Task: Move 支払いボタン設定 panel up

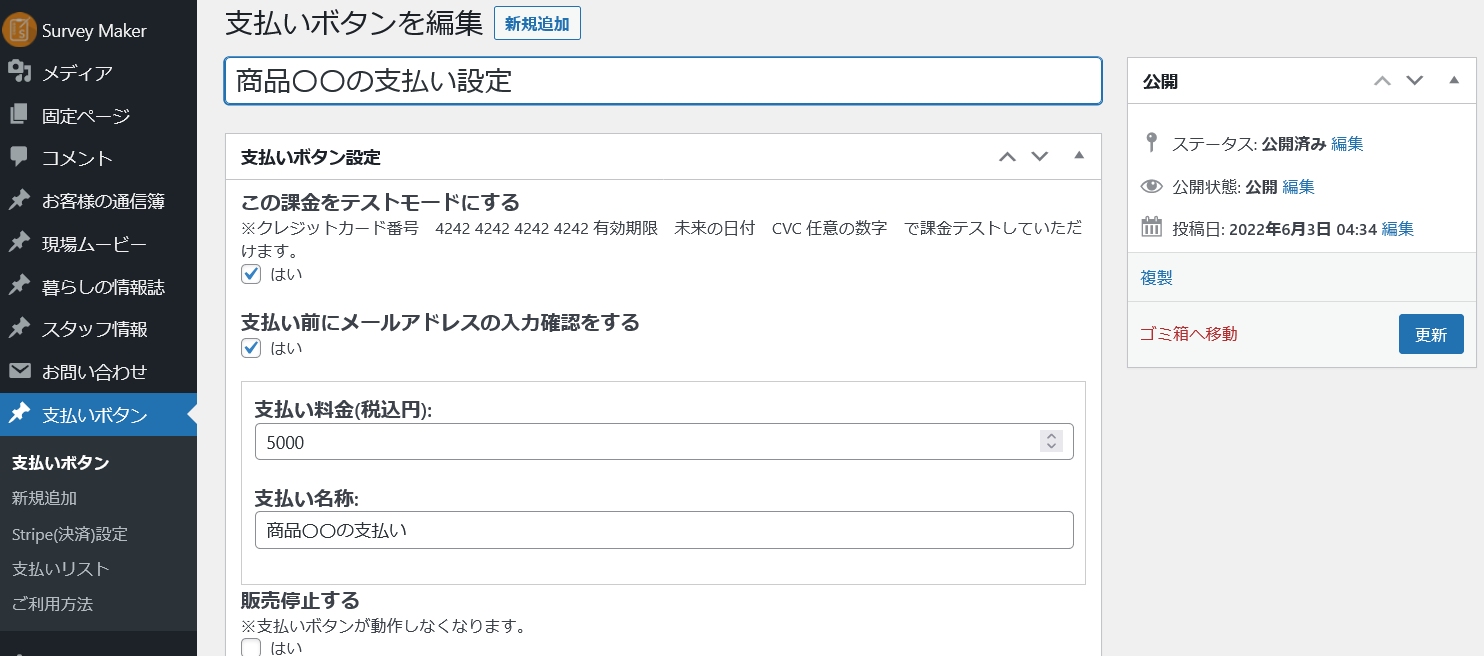Action: 1007,157
